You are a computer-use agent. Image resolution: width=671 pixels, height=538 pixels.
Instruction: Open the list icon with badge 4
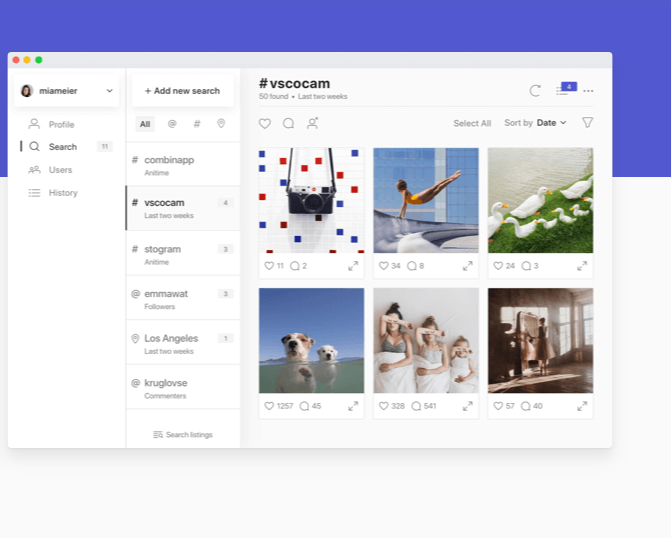pos(563,91)
